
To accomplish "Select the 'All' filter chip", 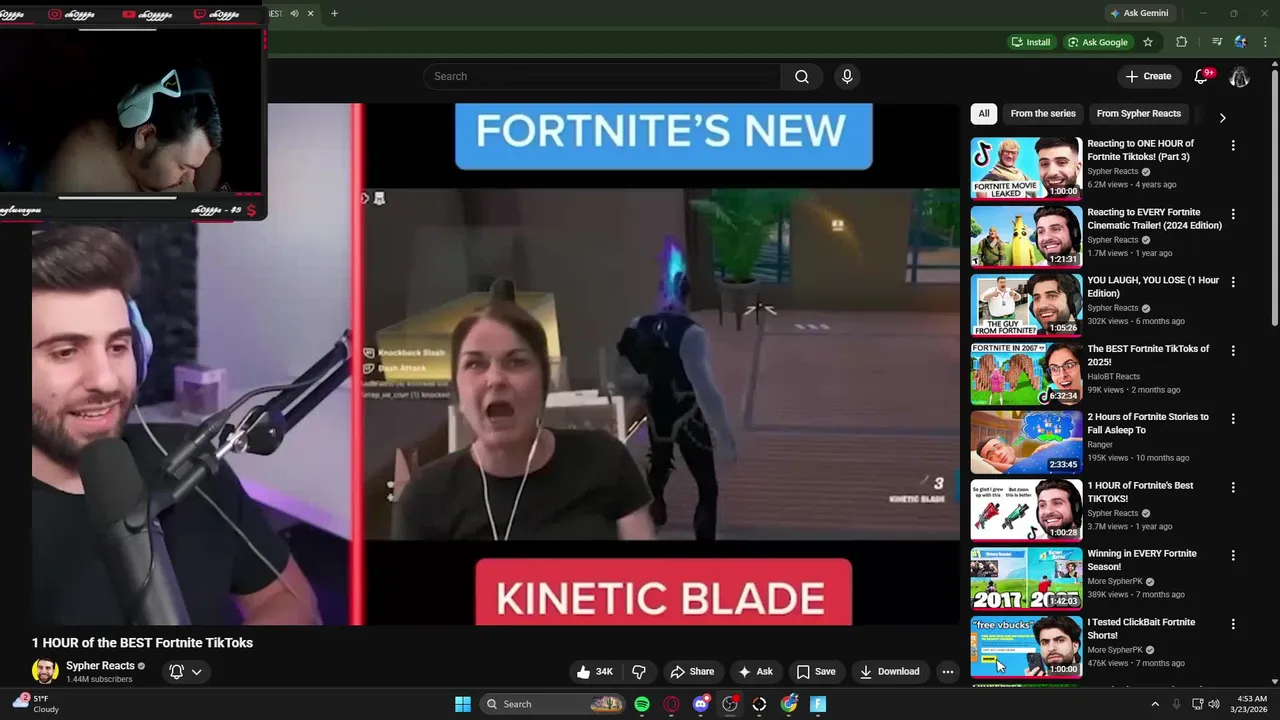I will (x=984, y=114).
